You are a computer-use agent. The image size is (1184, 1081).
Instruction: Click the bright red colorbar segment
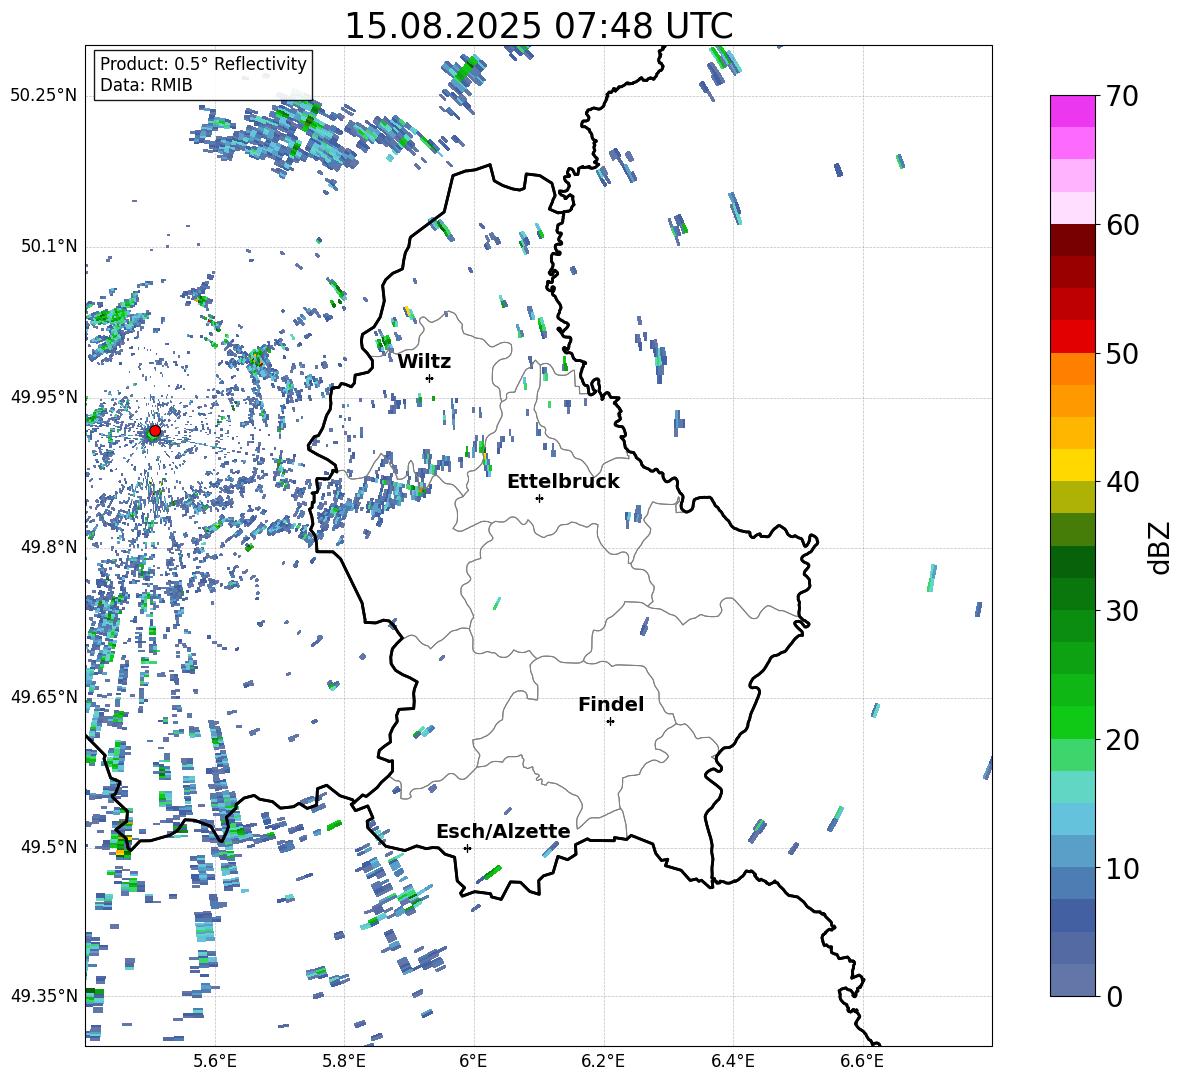coord(1073,337)
